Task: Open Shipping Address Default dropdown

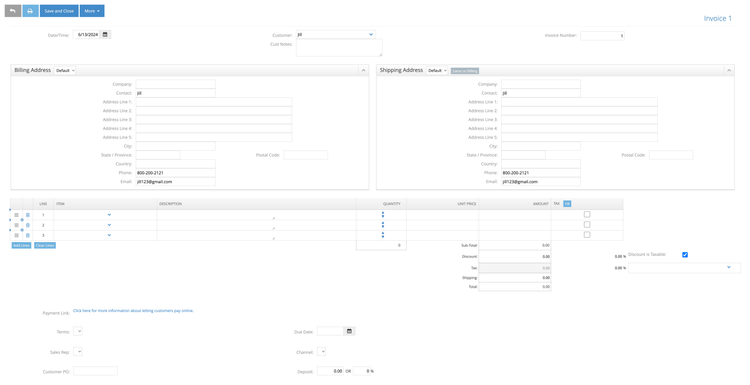Action: 437,70
